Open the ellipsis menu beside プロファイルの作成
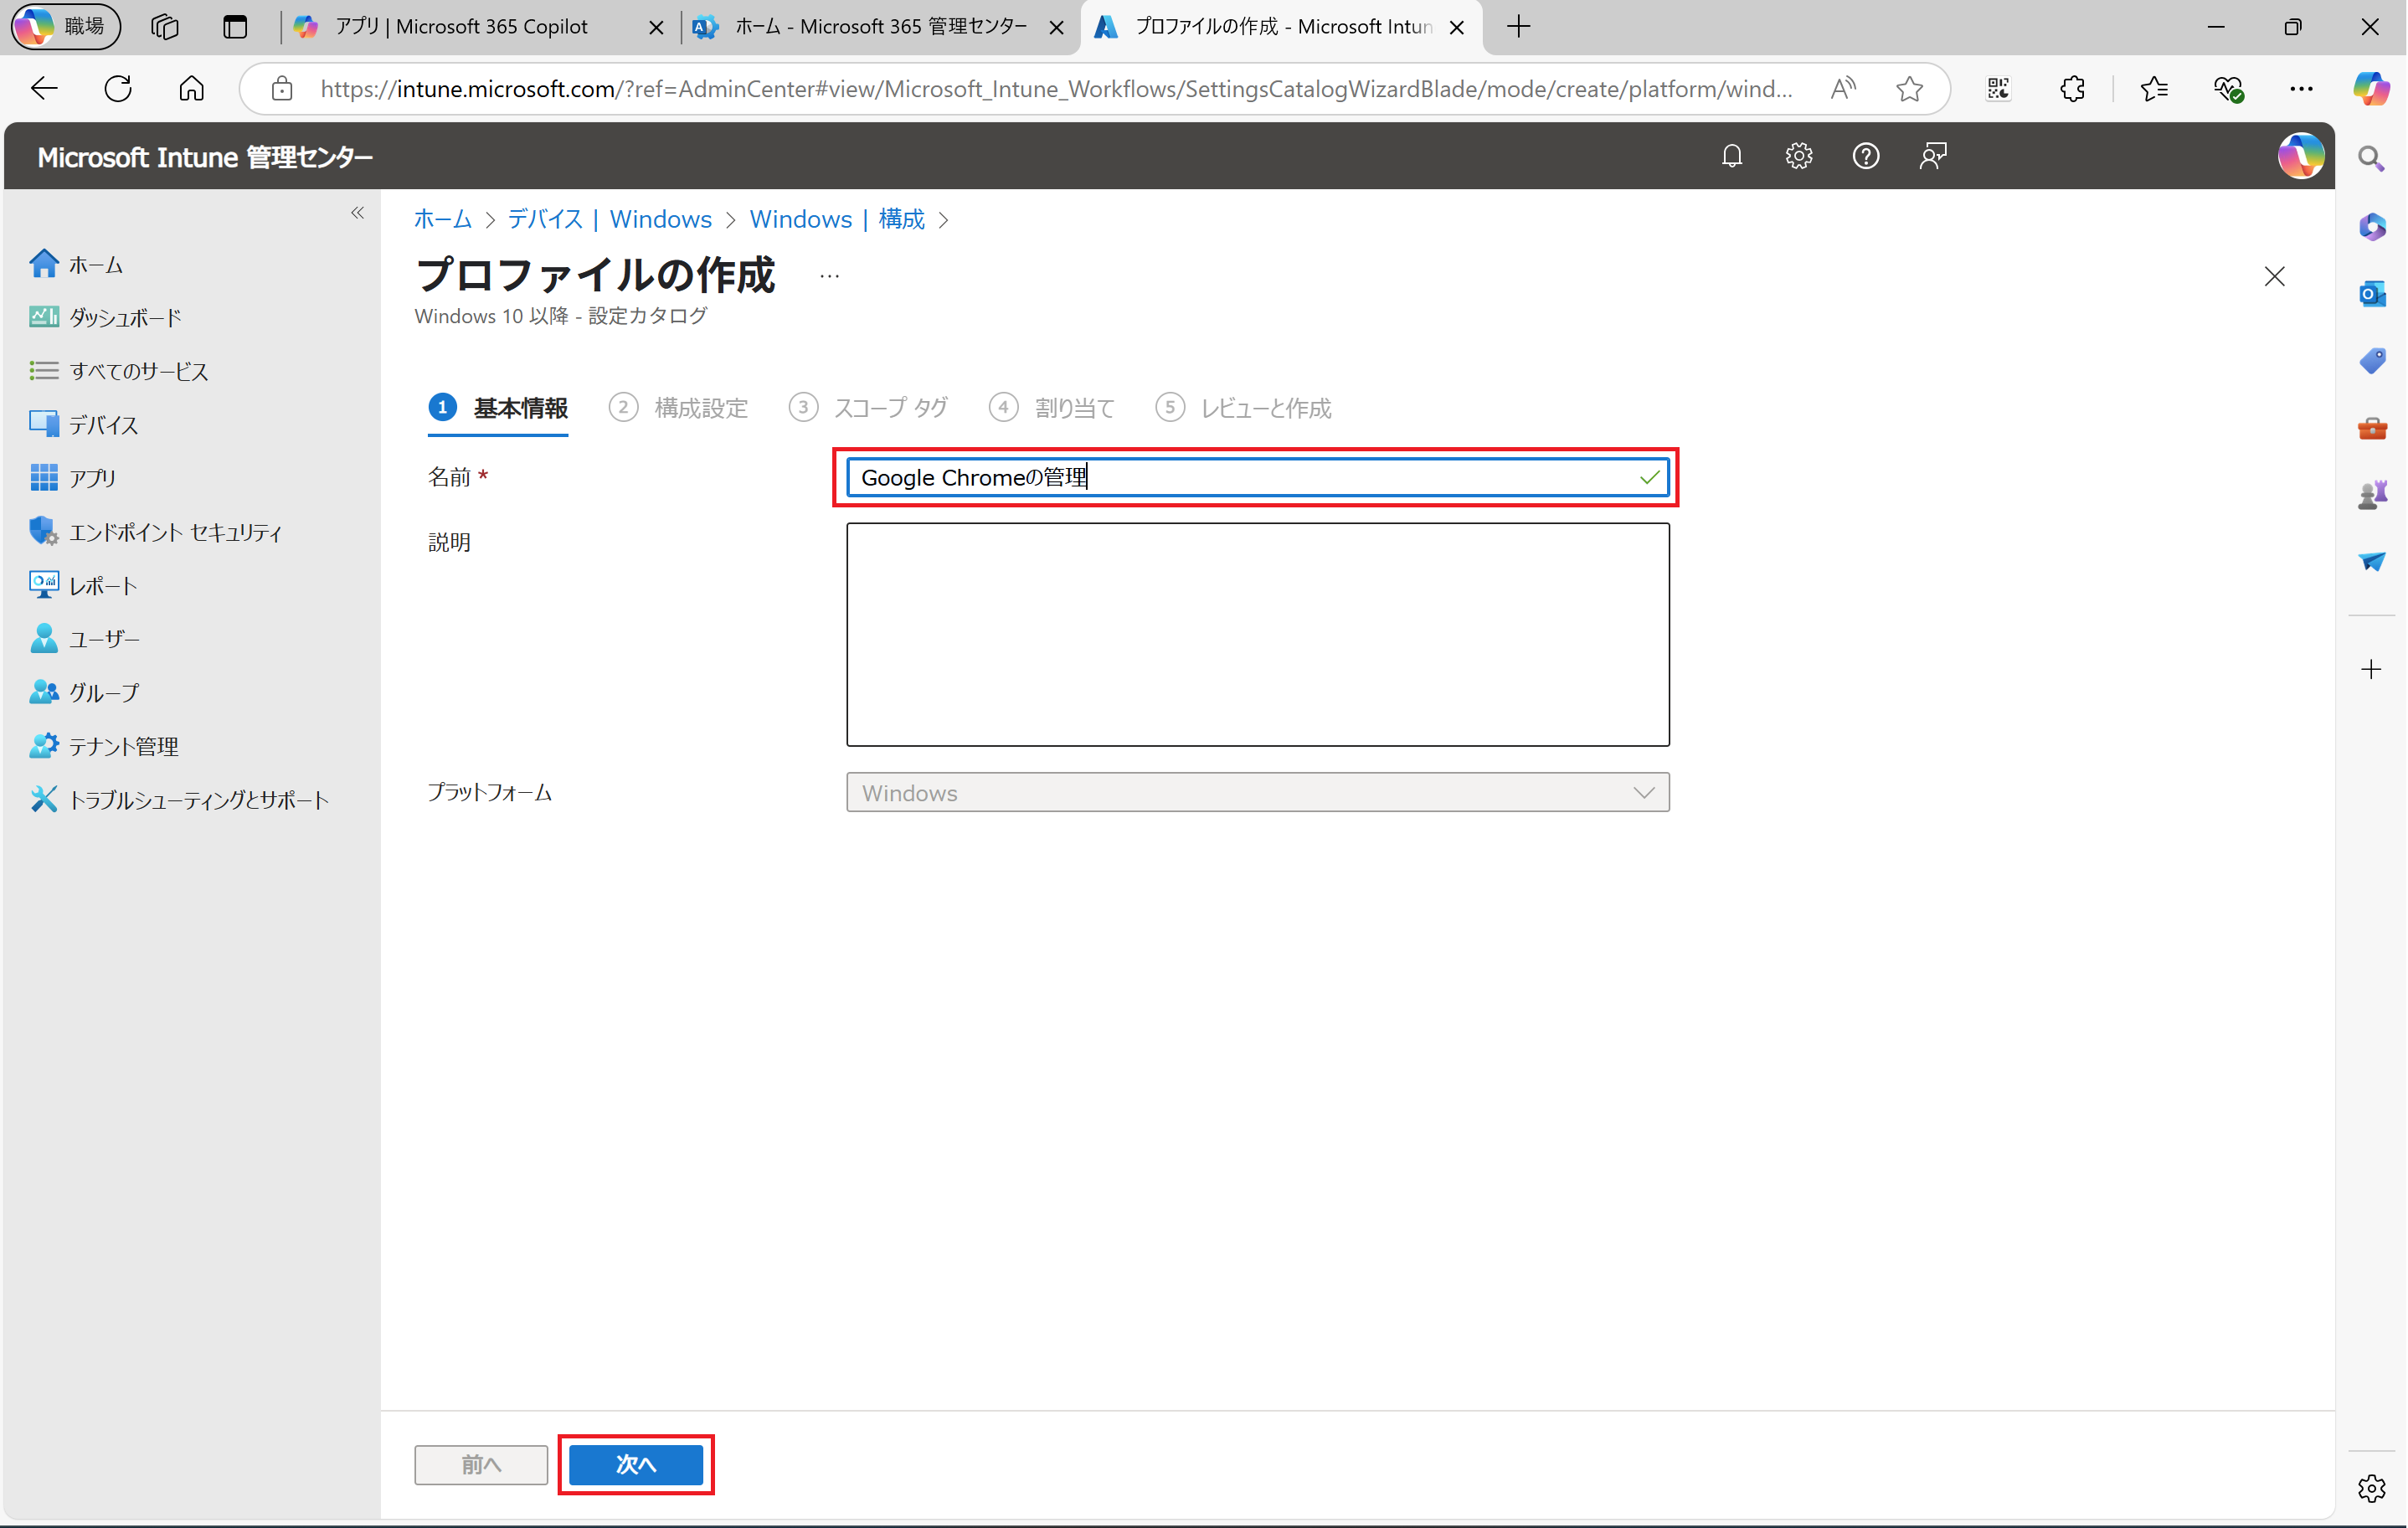The height and width of the screenshot is (1528, 2408). click(x=829, y=276)
